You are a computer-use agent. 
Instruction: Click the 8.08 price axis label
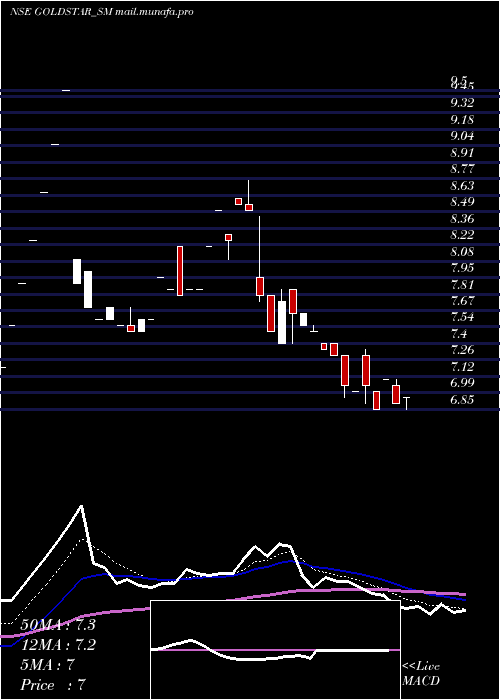coord(462,252)
